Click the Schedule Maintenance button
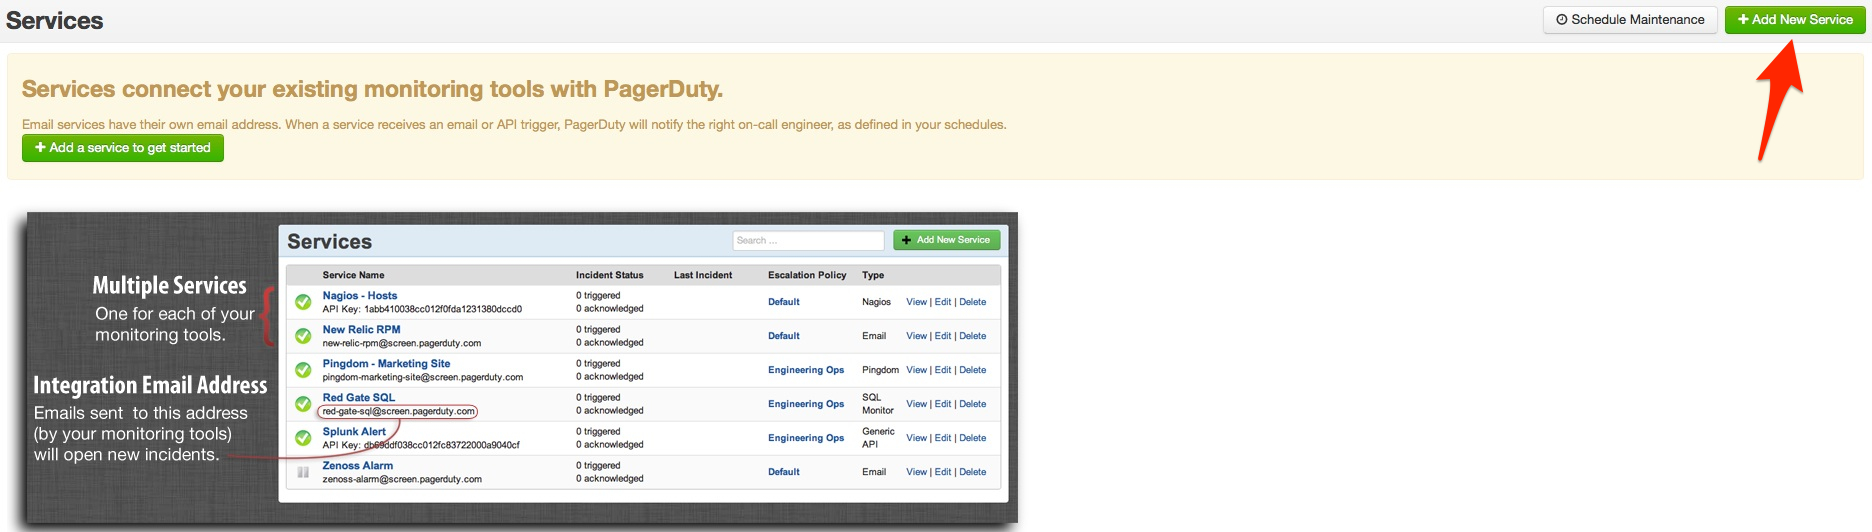 pos(1630,20)
